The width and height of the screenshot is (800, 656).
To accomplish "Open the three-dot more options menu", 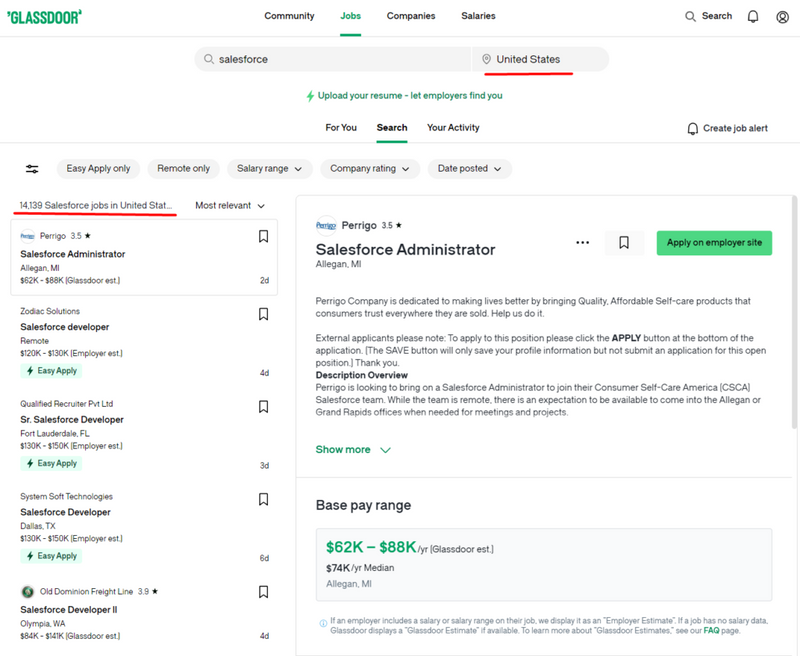I will pos(582,243).
